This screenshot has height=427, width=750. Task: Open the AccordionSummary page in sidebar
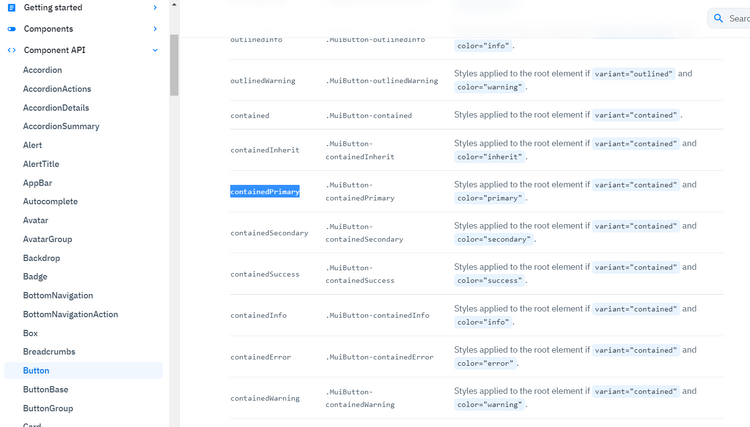coord(61,126)
